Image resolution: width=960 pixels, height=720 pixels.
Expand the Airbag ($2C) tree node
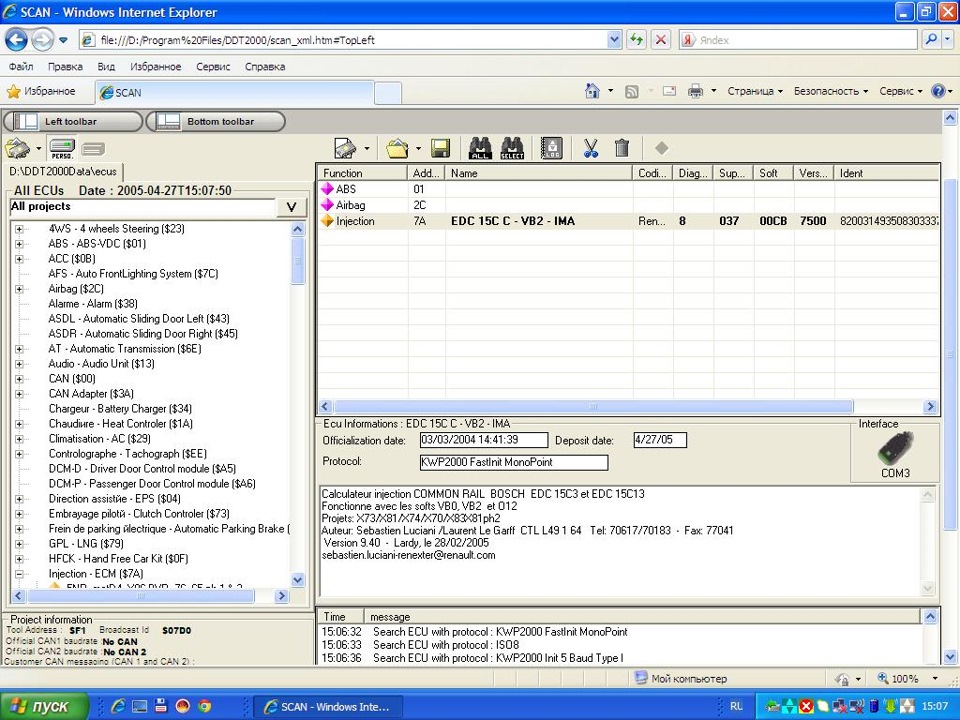click(x=19, y=289)
